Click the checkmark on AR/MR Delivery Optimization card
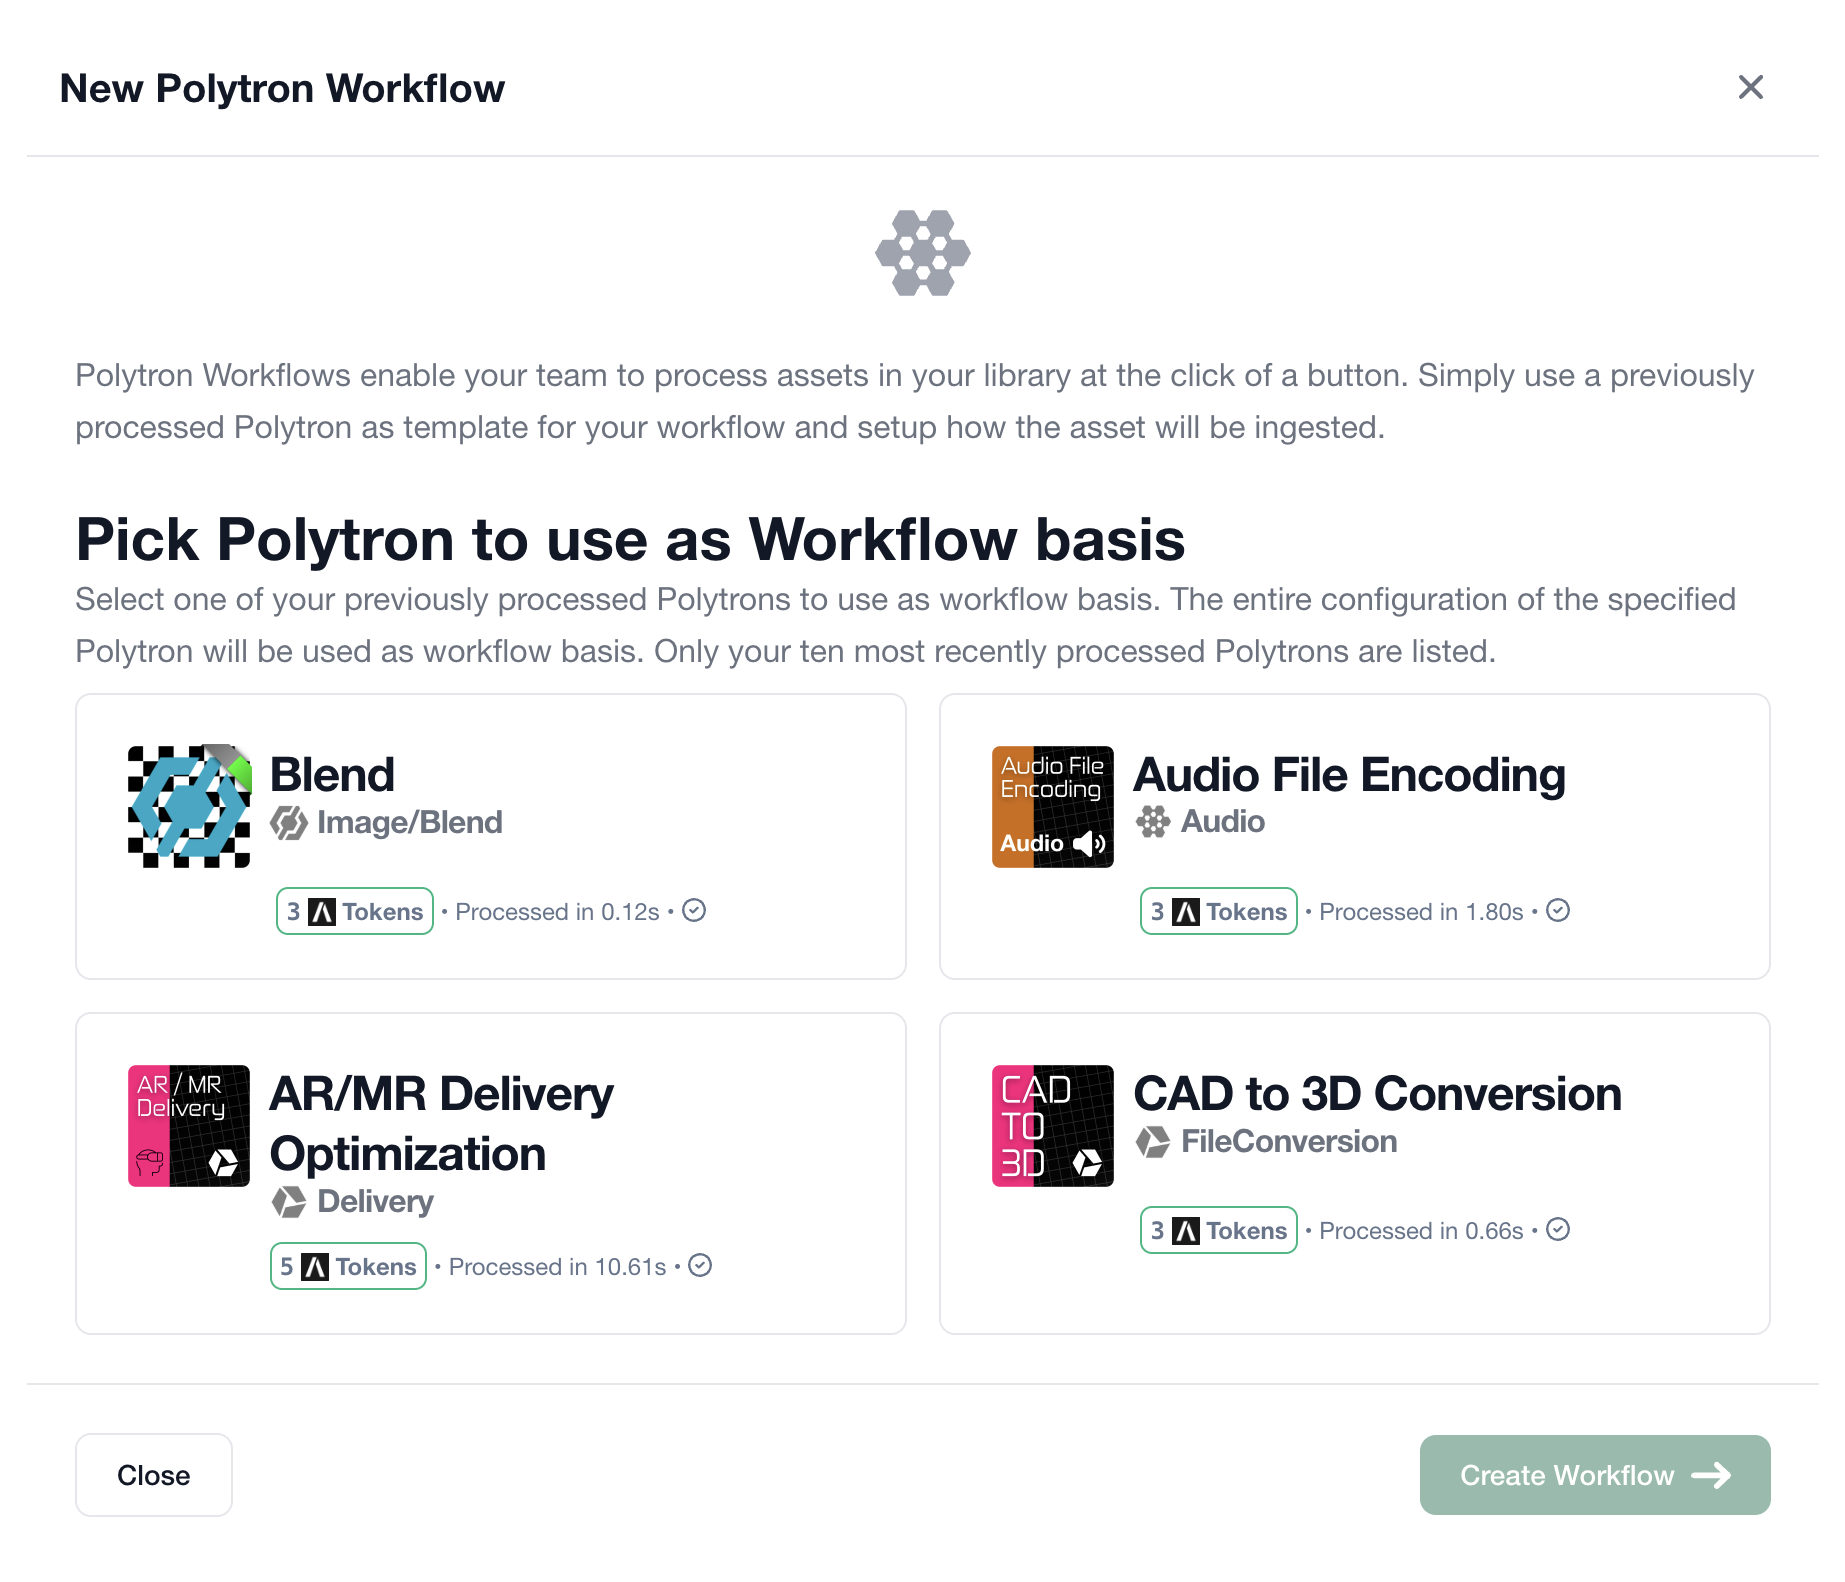The height and width of the screenshot is (1582, 1845). pyautogui.click(x=701, y=1266)
